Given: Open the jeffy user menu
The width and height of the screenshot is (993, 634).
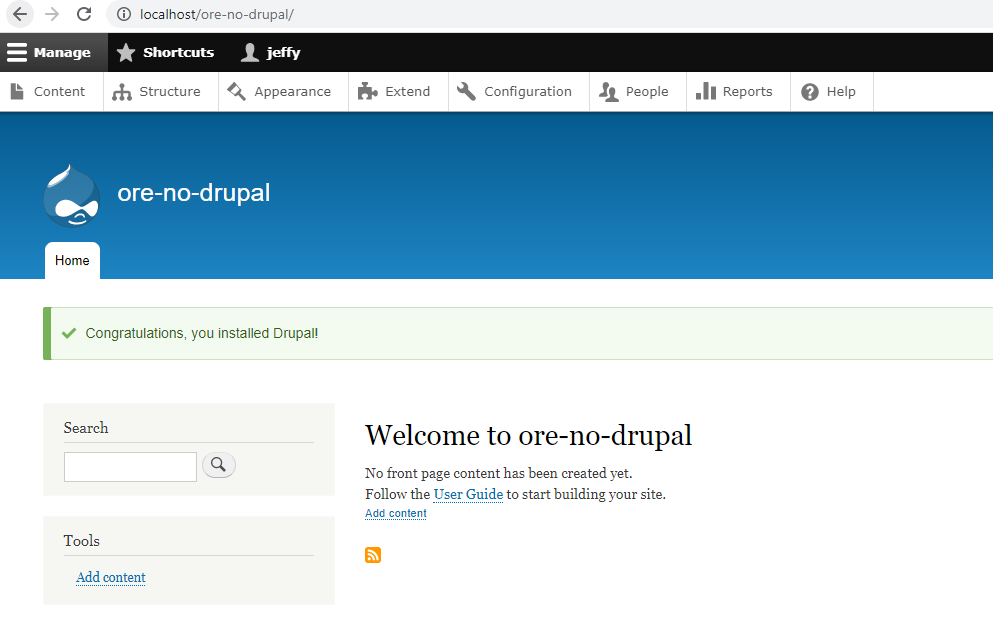Looking at the screenshot, I should 270,53.
